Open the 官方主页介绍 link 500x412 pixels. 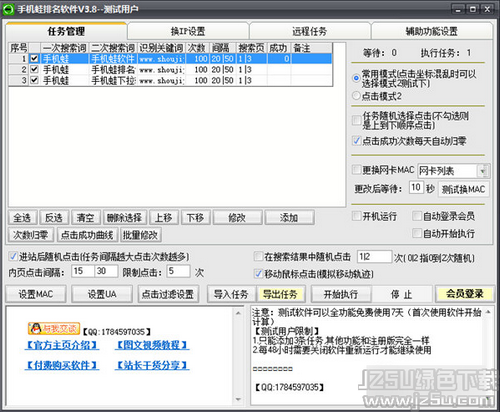click(x=62, y=345)
